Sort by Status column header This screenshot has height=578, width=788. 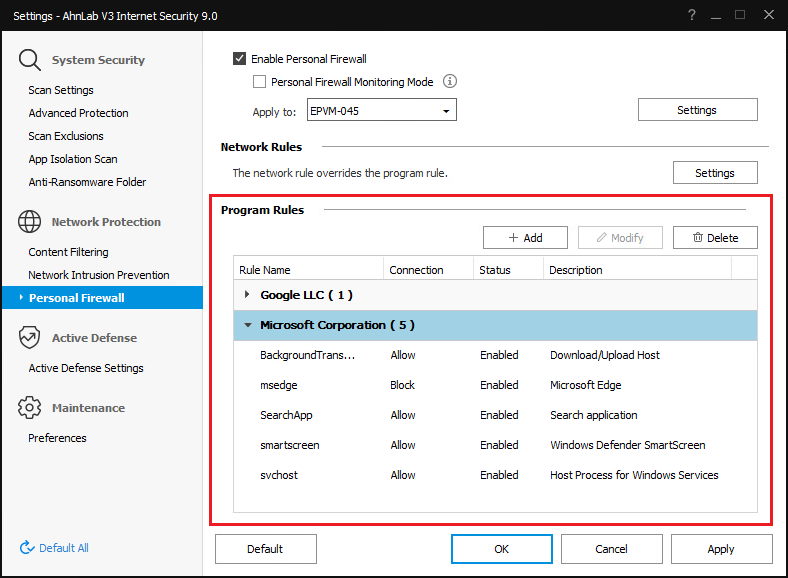(x=508, y=270)
